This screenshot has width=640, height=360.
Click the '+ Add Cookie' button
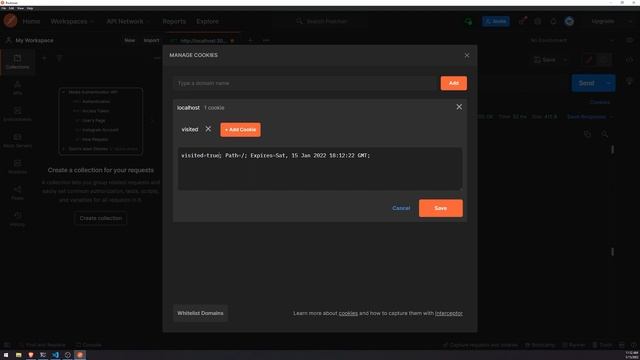240,130
